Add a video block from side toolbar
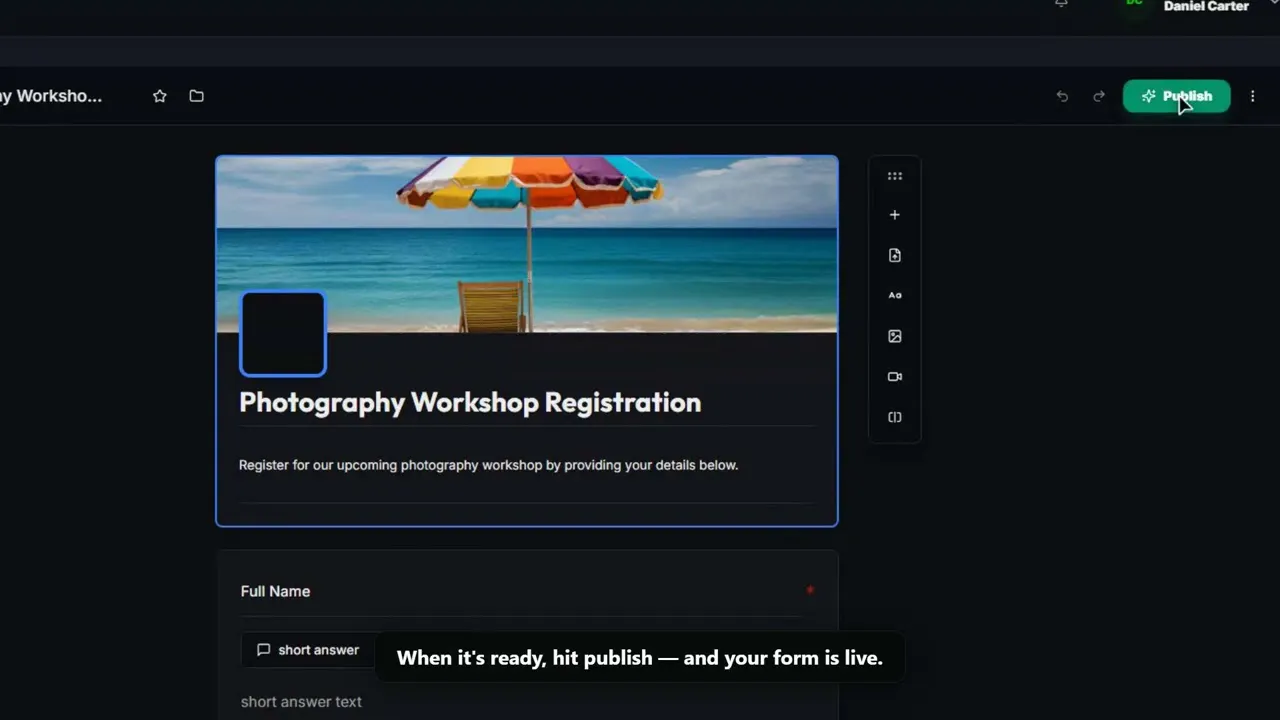 (x=895, y=377)
